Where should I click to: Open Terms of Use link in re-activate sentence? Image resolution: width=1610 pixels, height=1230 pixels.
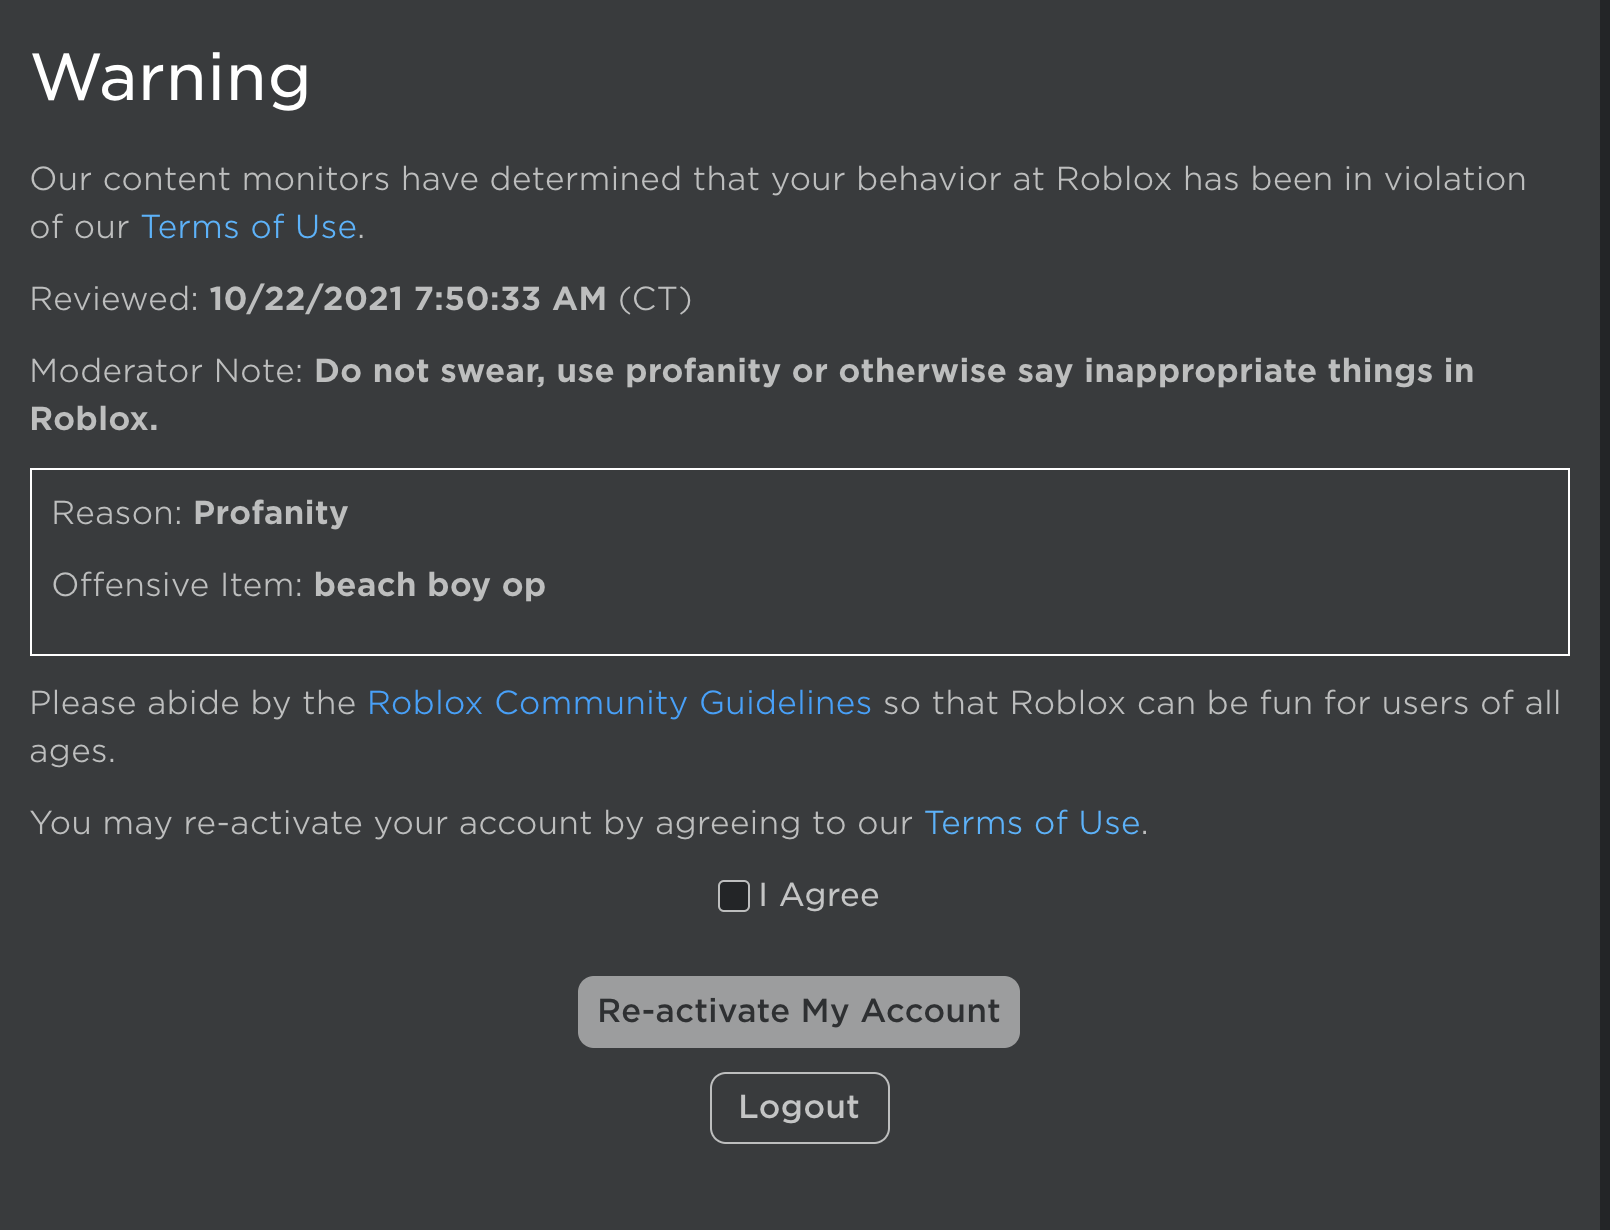pos(1031,823)
